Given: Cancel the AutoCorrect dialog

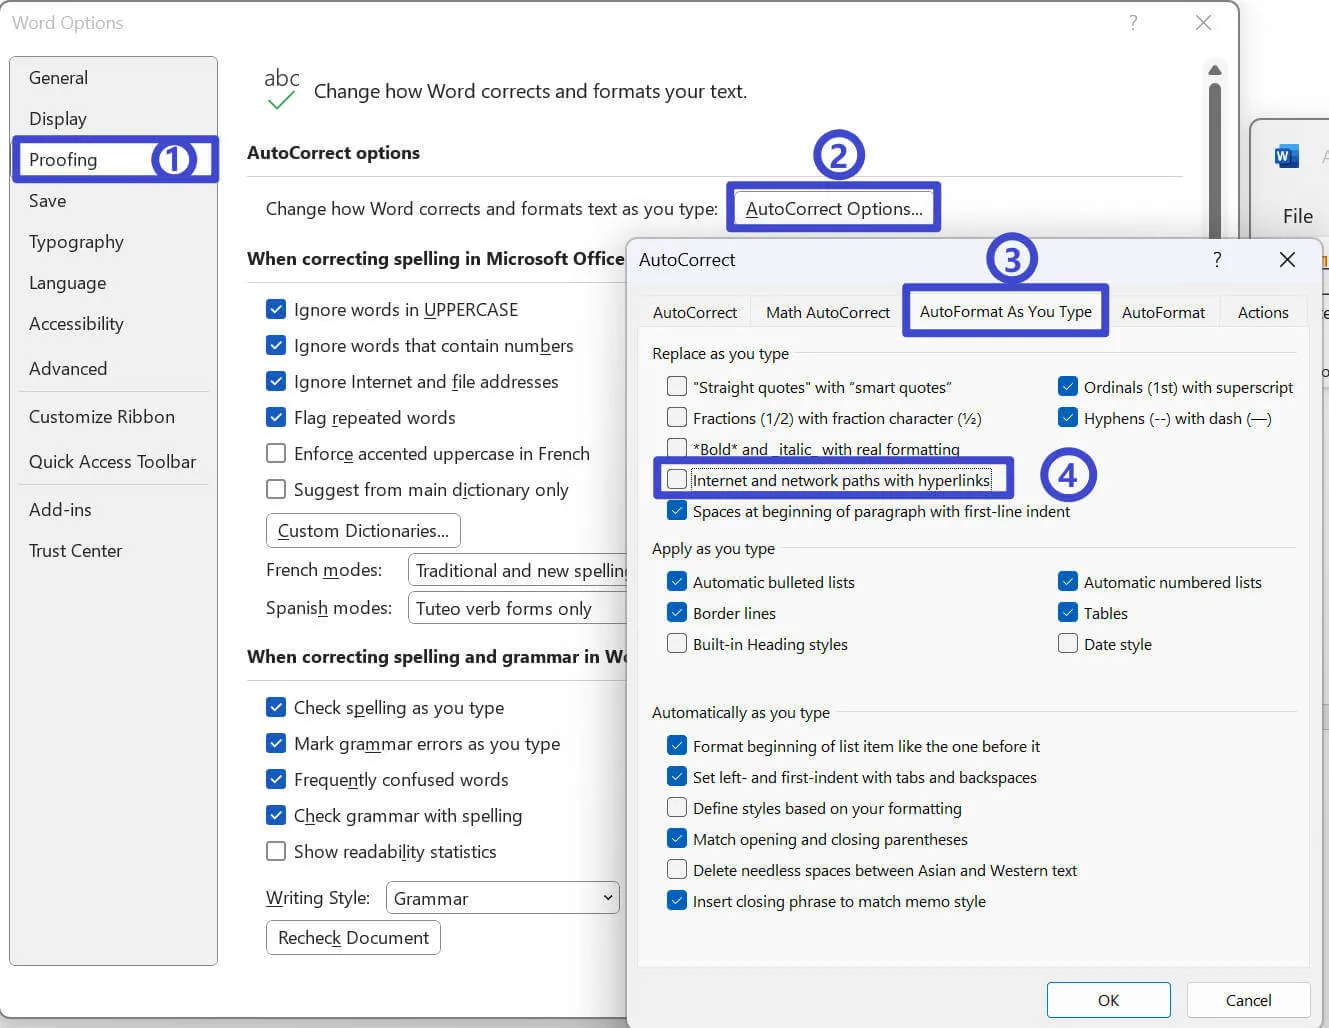Looking at the screenshot, I should [x=1248, y=1000].
